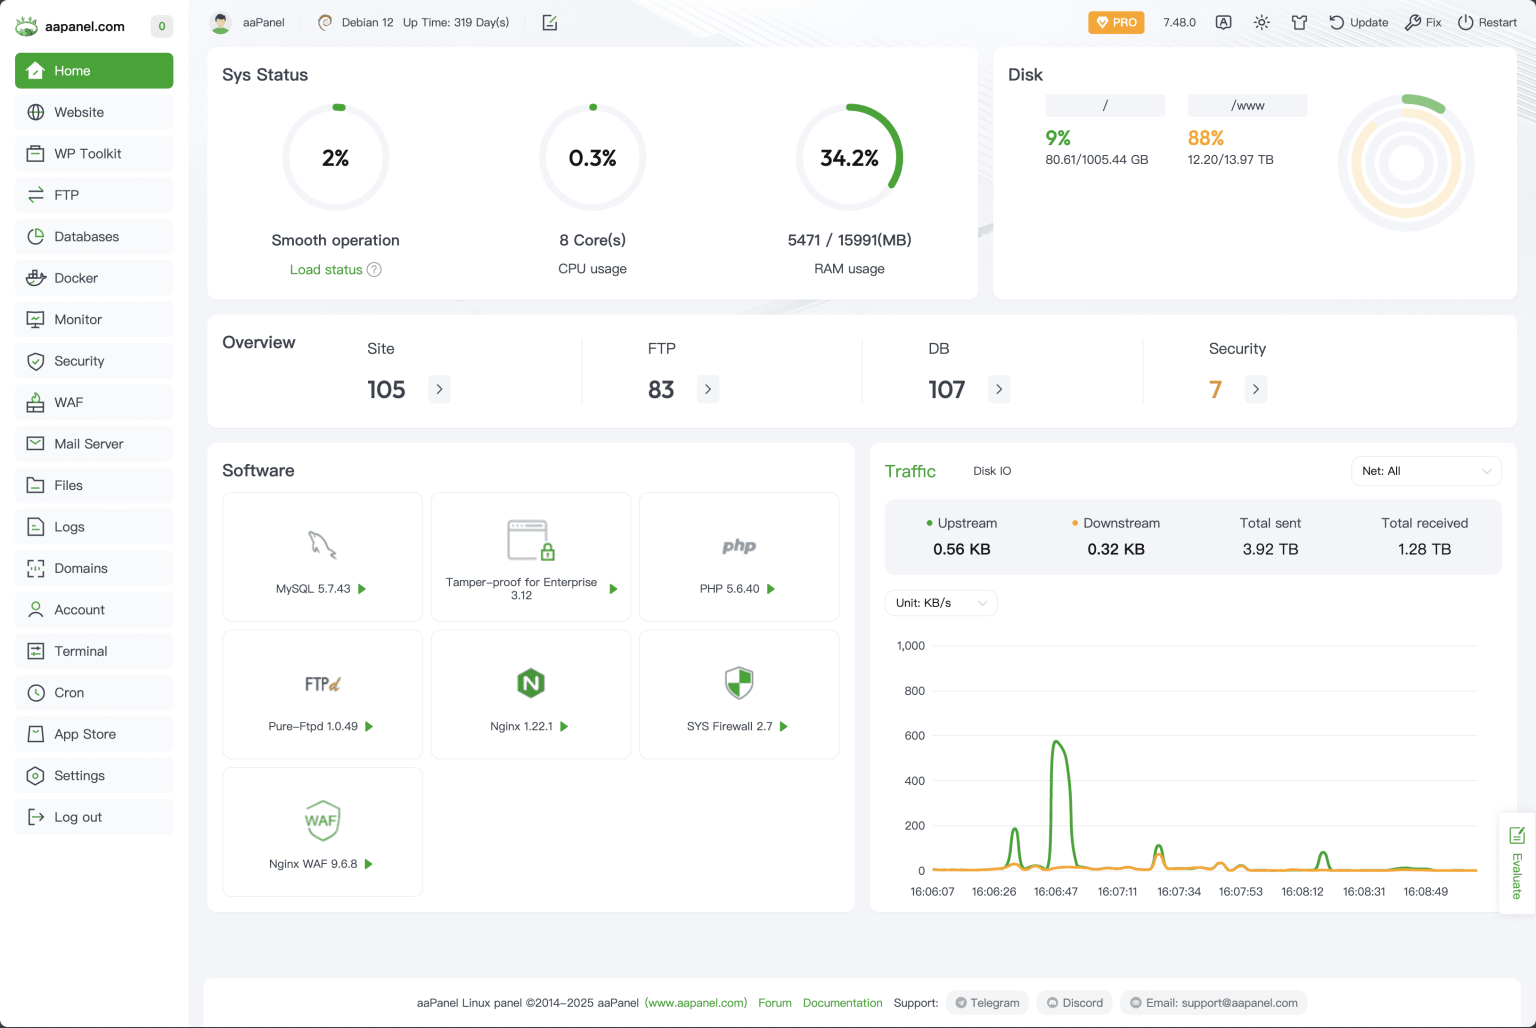The width and height of the screenshot is (1536, 1028).
Task: Expand Site details with its arrow
Action: point(438,389)
